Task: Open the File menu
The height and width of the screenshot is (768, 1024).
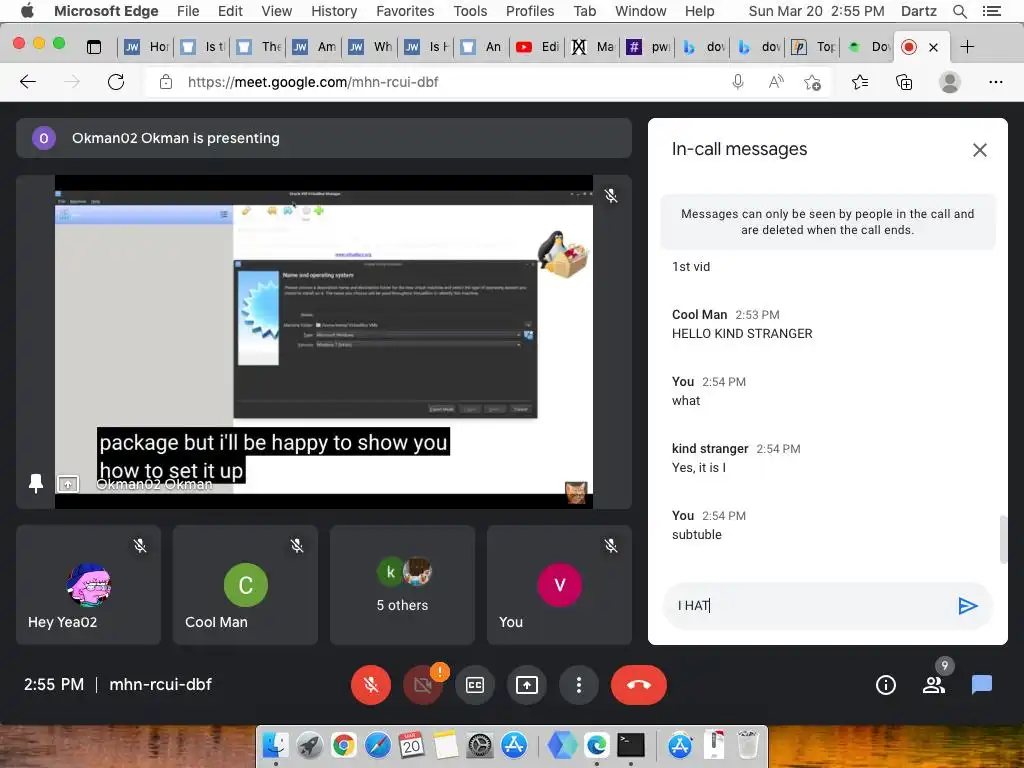Action: pos(188,11)
